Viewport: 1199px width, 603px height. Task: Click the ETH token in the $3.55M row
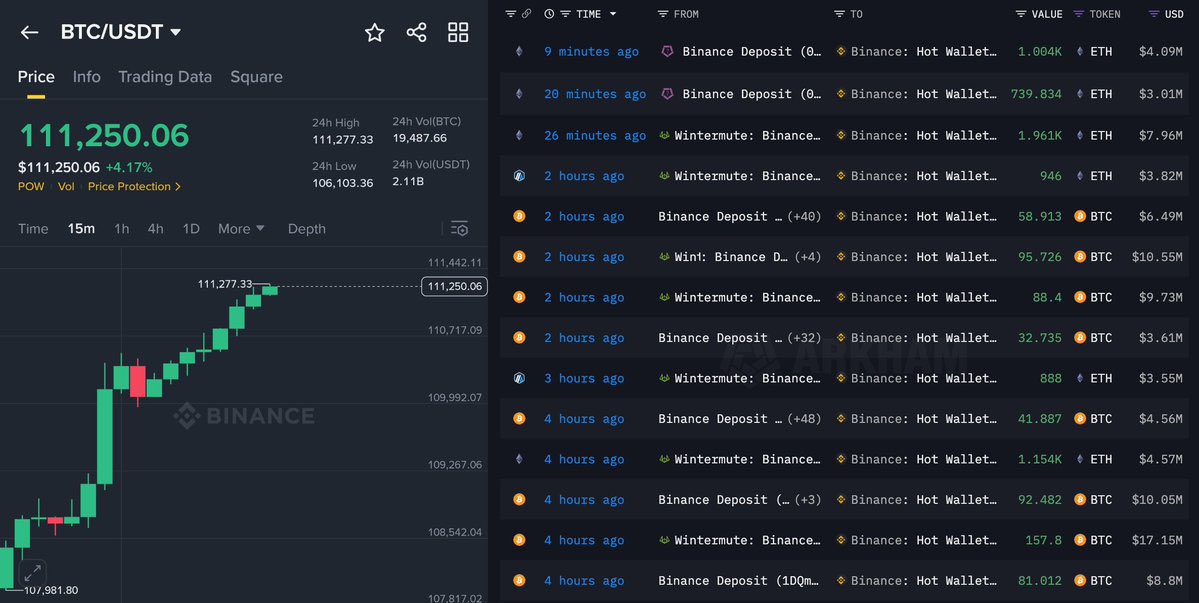pos(1095,378)
